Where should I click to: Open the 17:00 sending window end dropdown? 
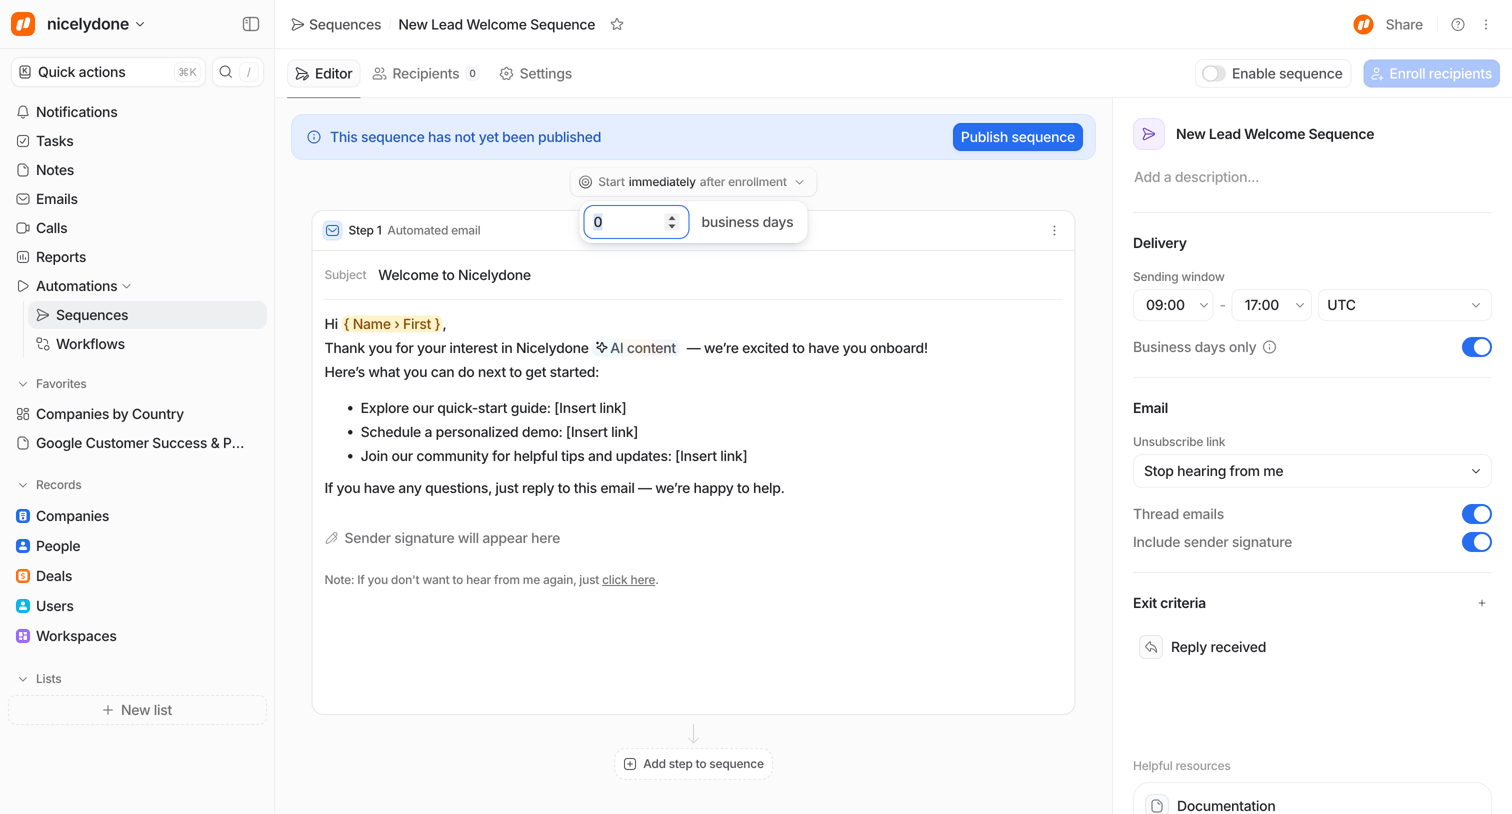point(1271,305)
